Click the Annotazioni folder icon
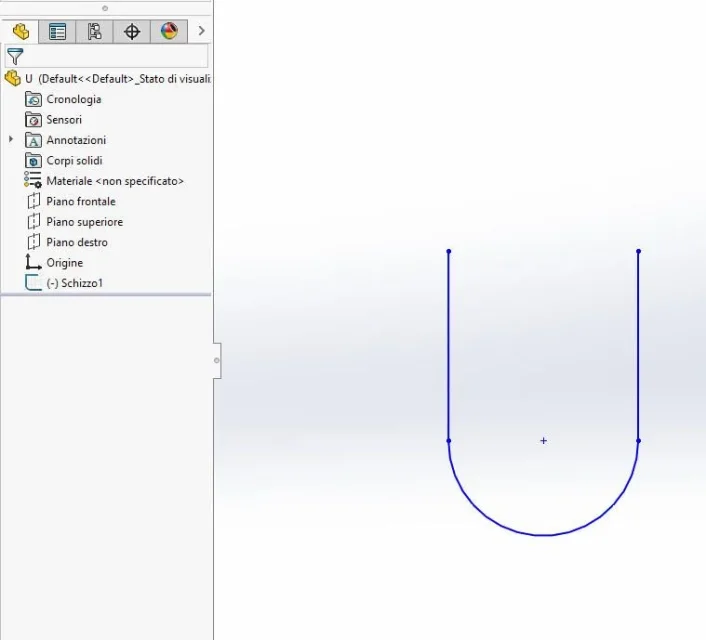The height and width of the screenshot is (640, 706). [33, 140]
